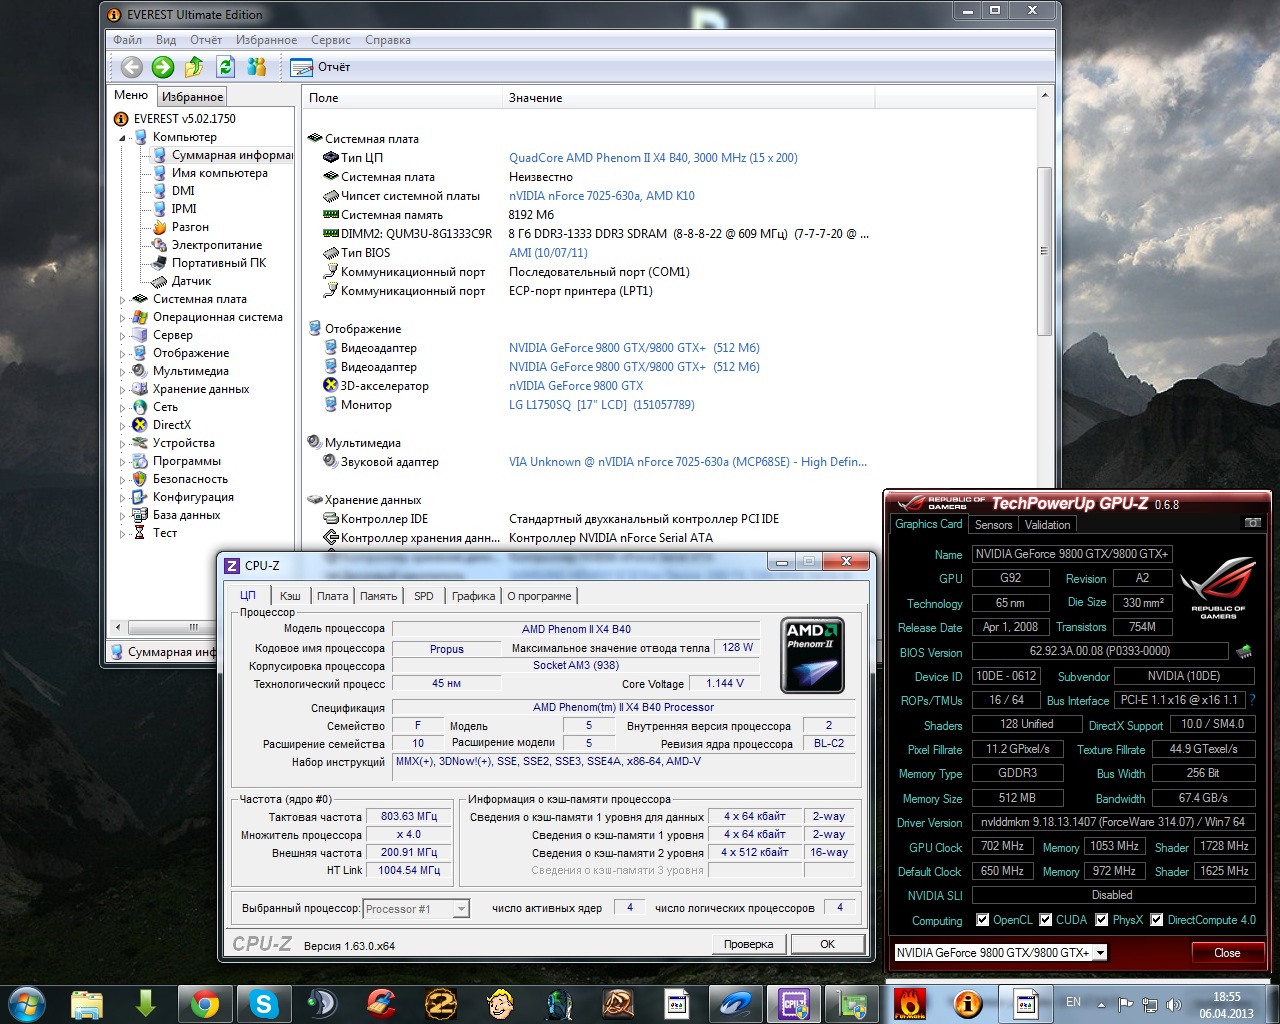Click the OK button in CPU-Z
1280x1024 pixels.
(827, 944)
